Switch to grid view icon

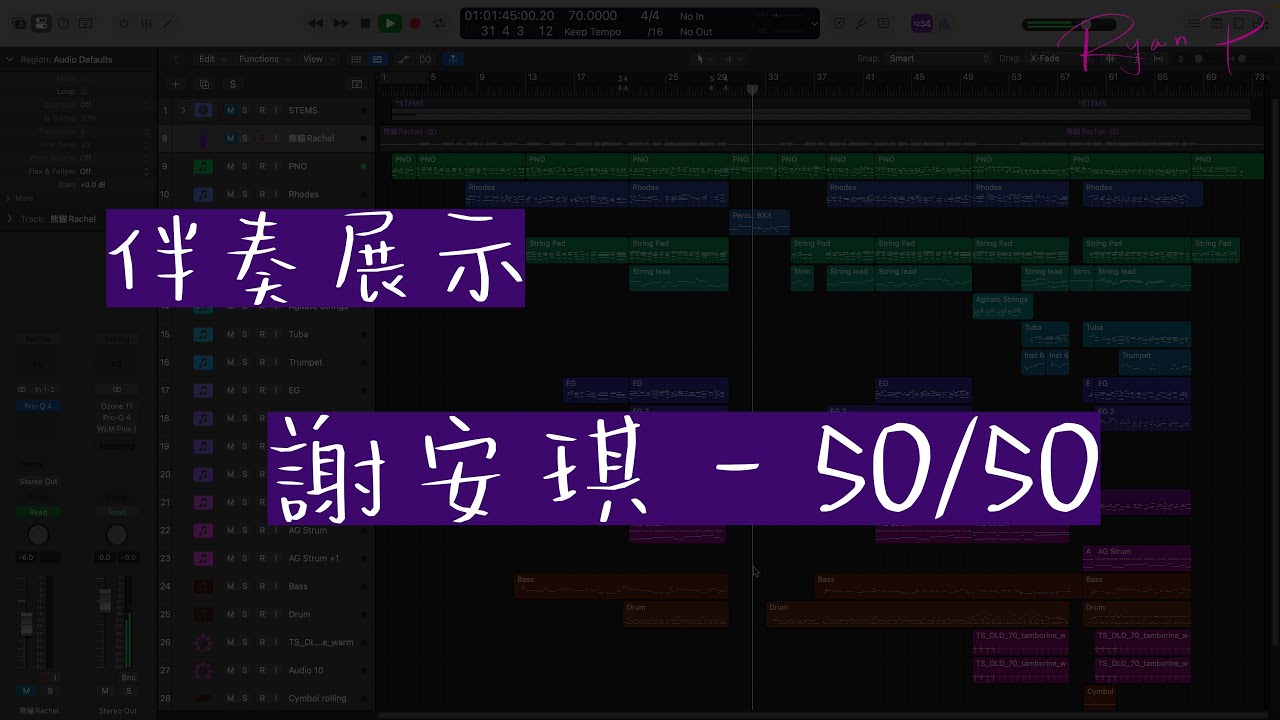tap(356, 59)
